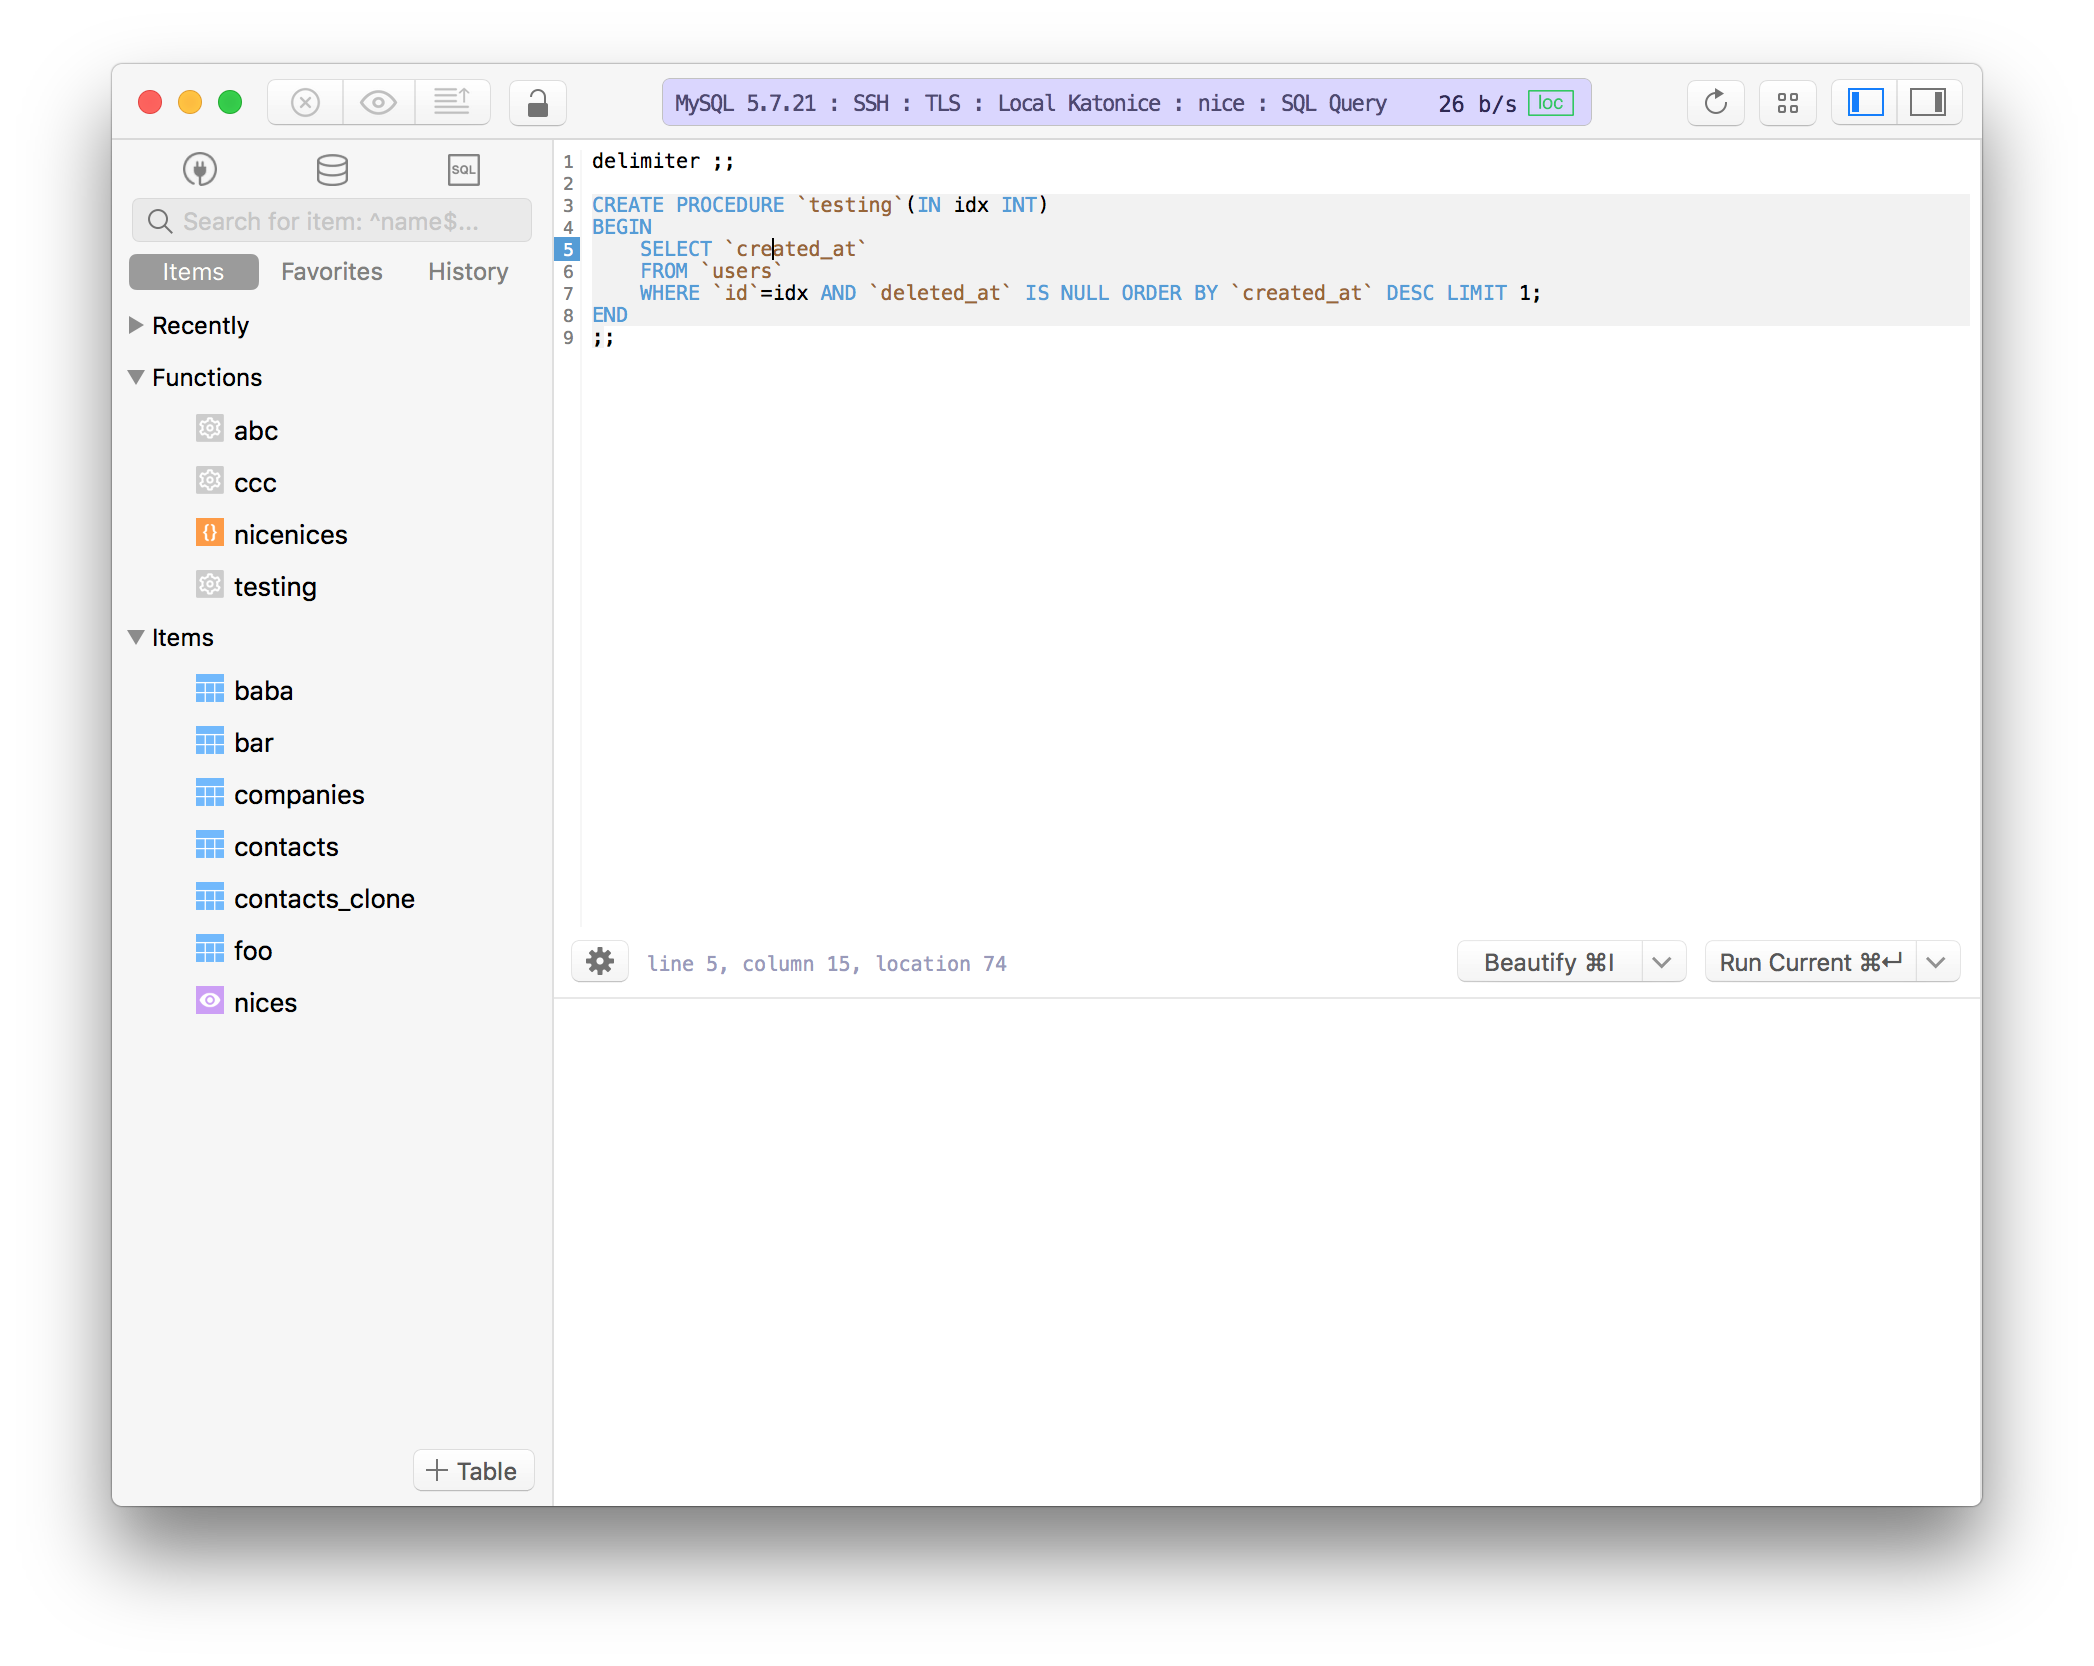Viewport: 2094px width, 1666px height.
Task: Toggle the lock icon in the toolbar
Action: (537, 102)
